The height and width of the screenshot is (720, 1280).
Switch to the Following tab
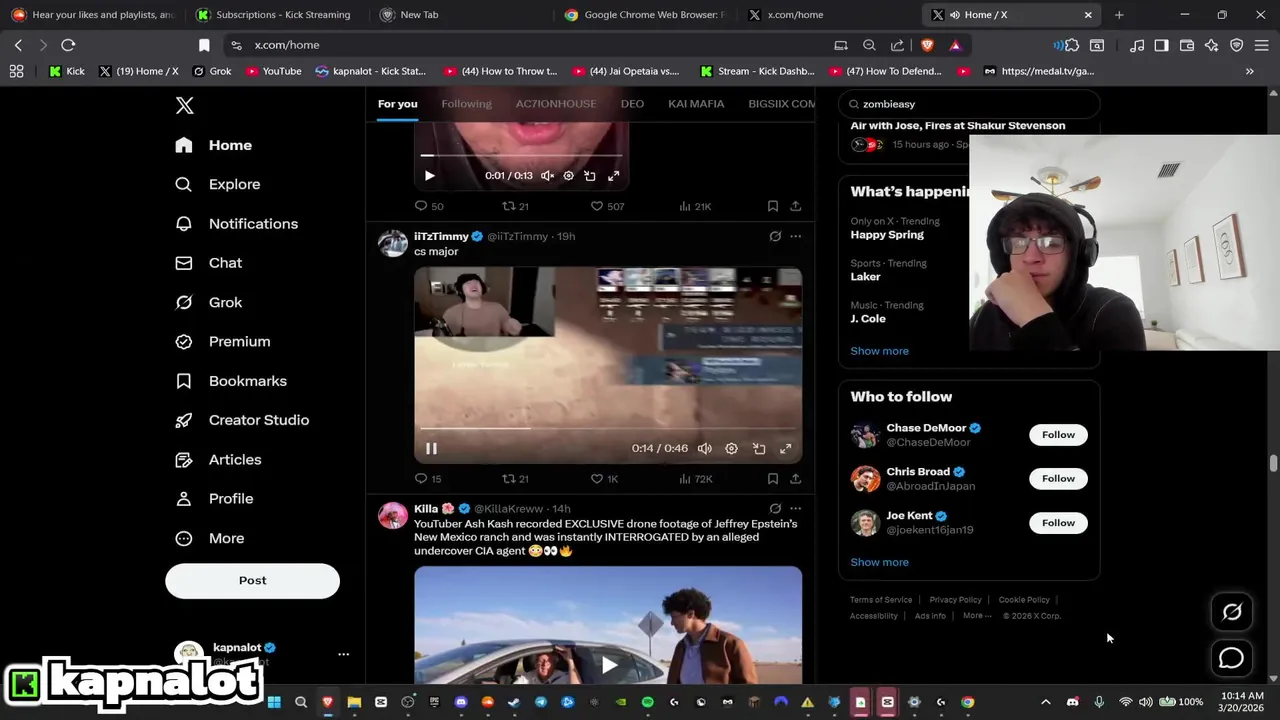(x=466, y=104)
